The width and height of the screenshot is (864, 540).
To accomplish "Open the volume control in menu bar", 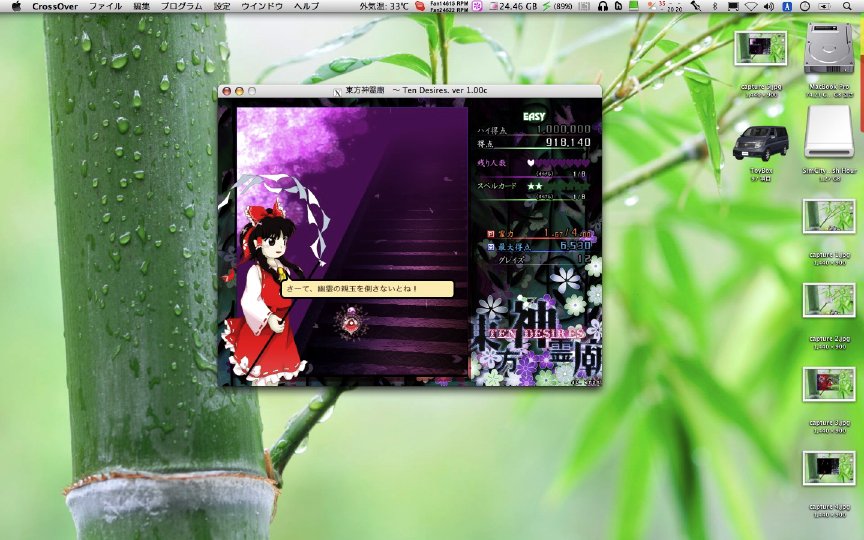I will coord(769,7).
